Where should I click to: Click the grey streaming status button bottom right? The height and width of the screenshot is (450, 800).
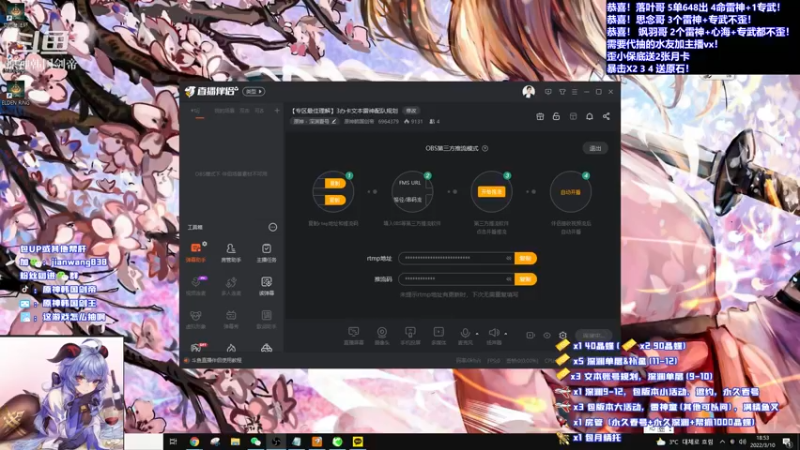tap(593, 335)
